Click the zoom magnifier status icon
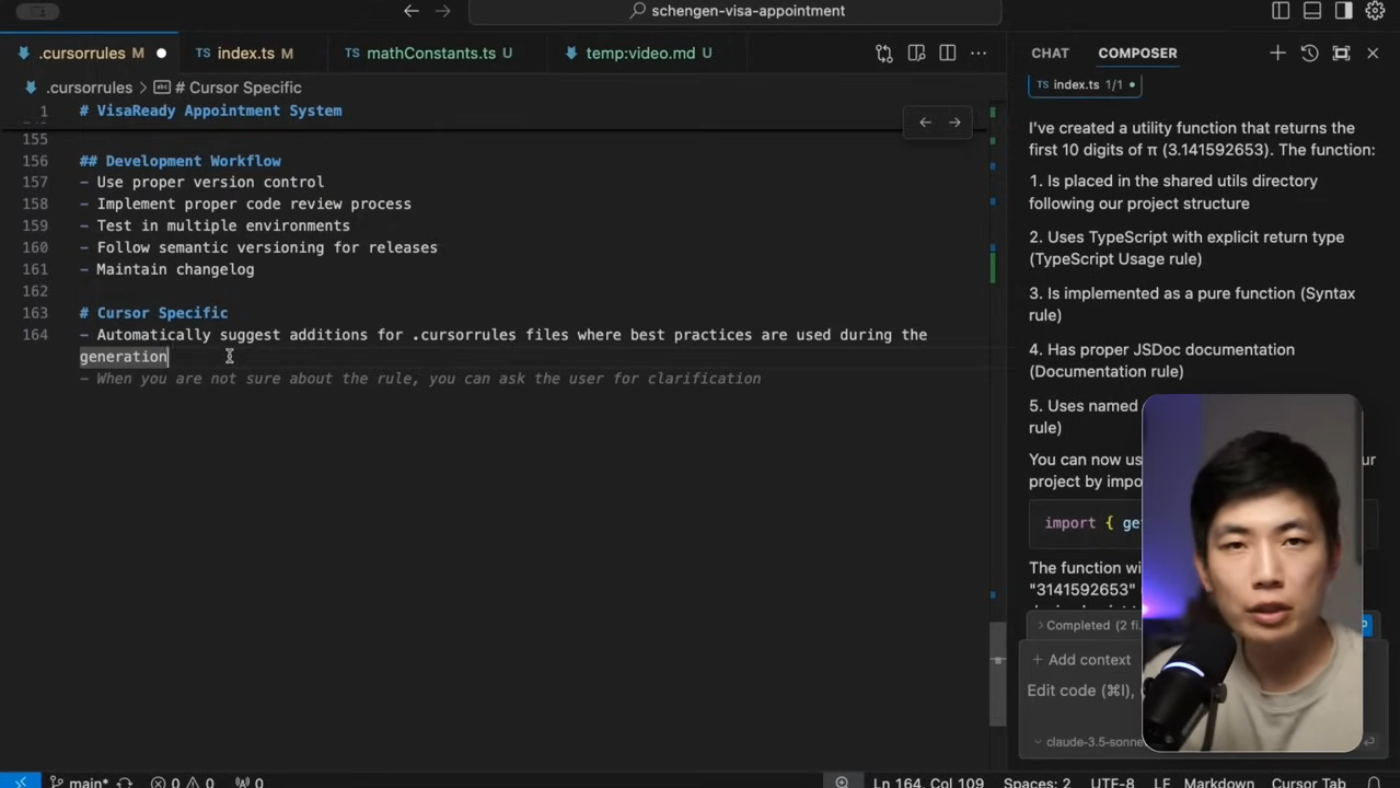This screenshot has height=788, width=1400. coord(842,782)
